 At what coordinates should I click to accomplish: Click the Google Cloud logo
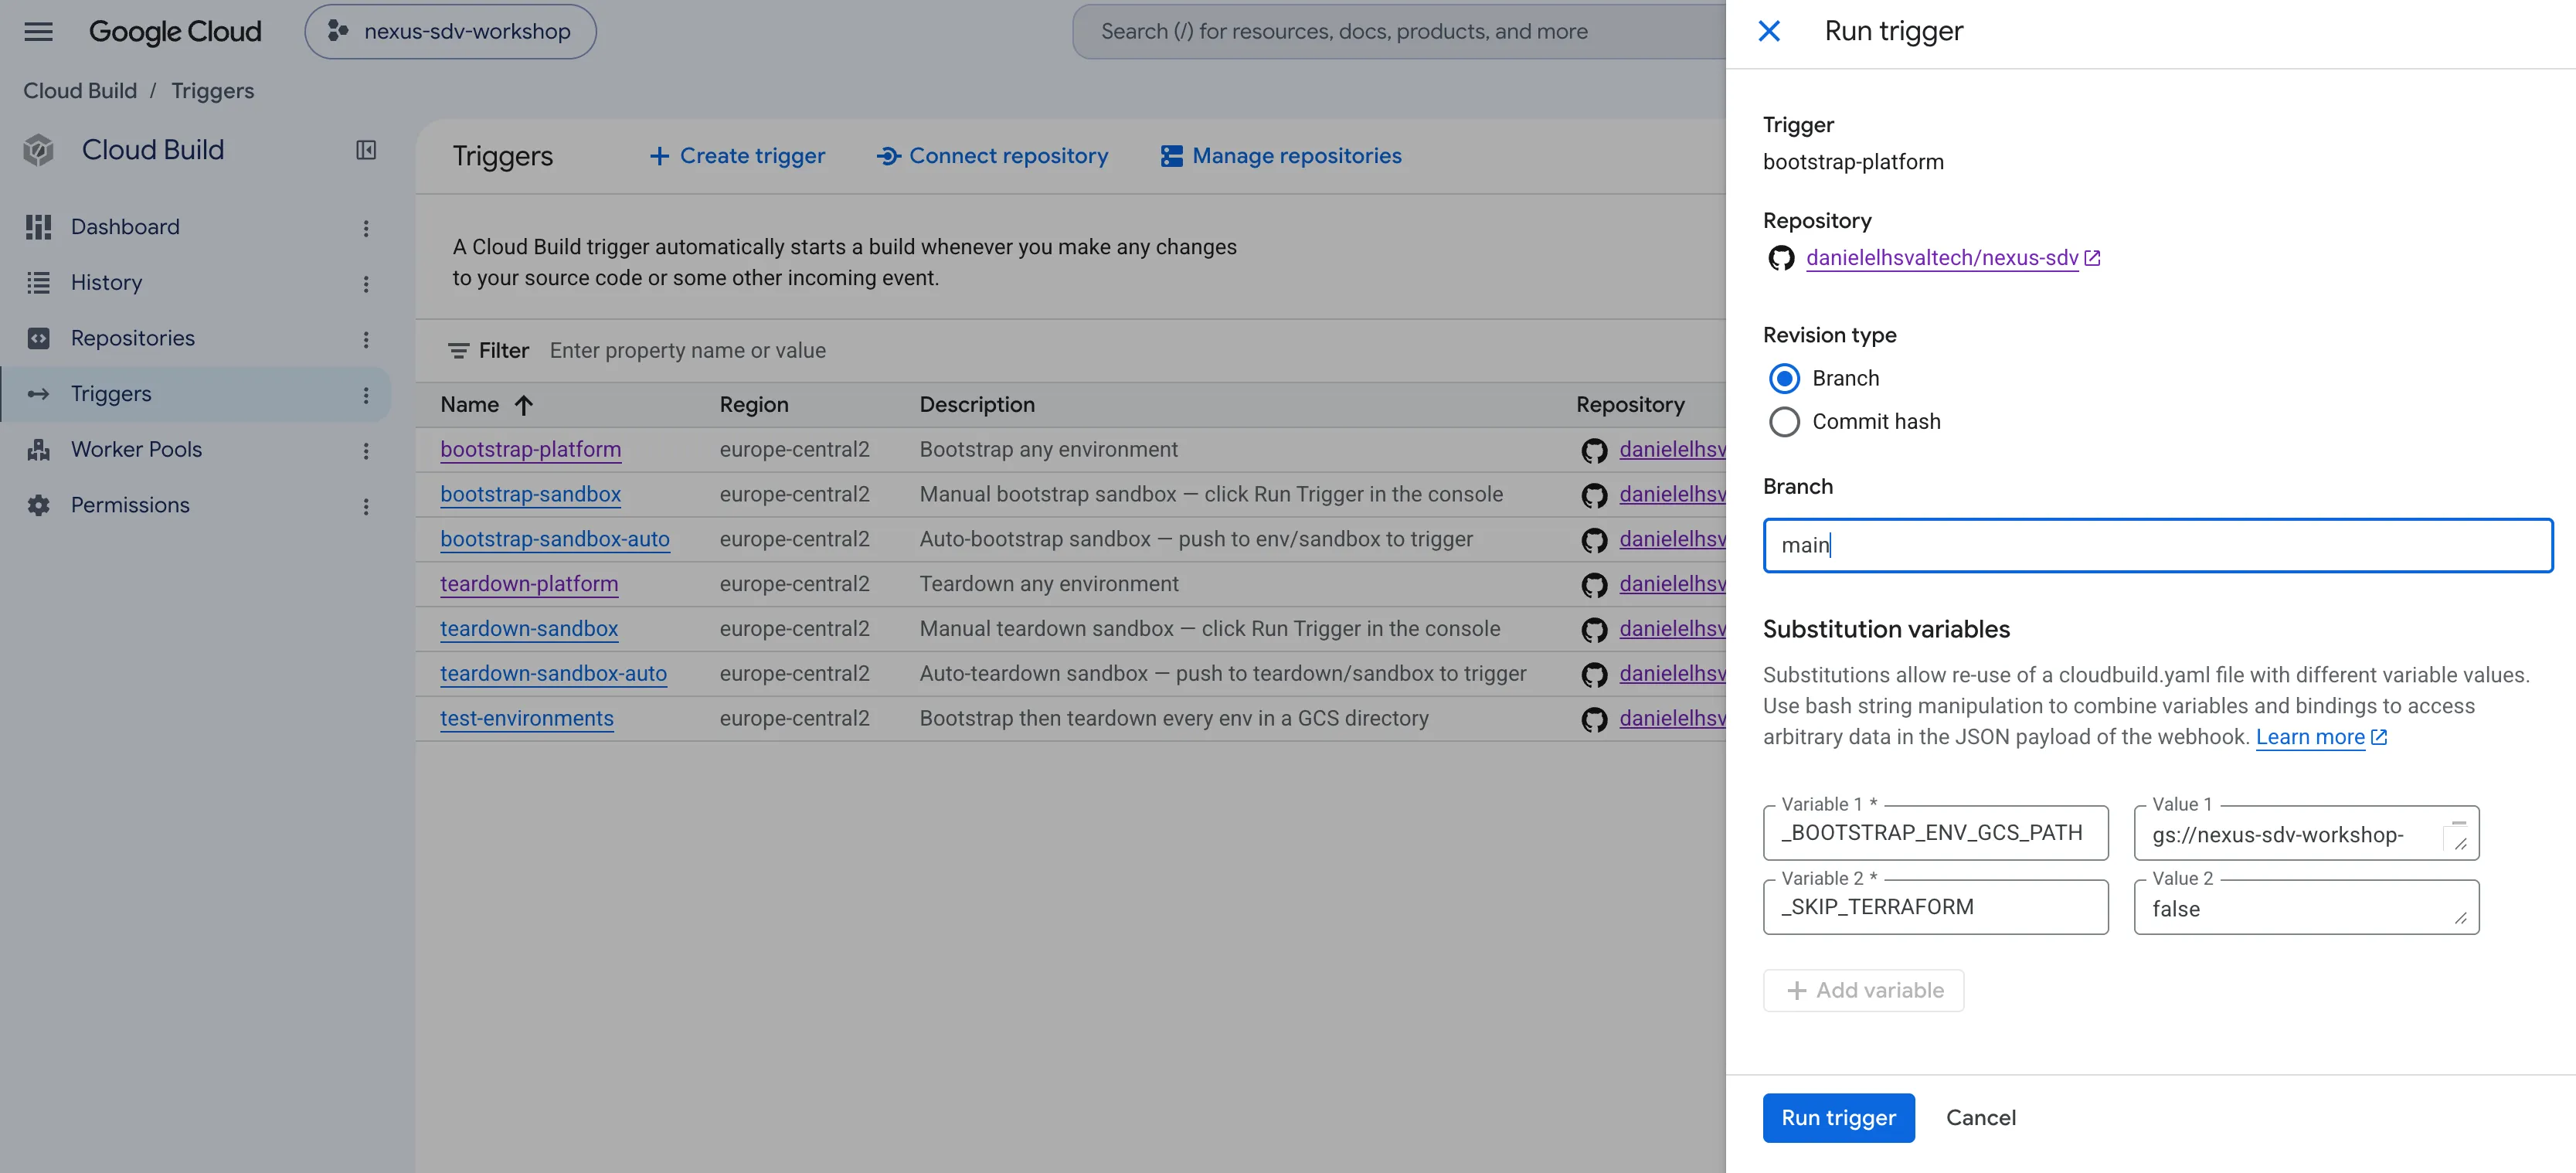[x=175, y=31]
